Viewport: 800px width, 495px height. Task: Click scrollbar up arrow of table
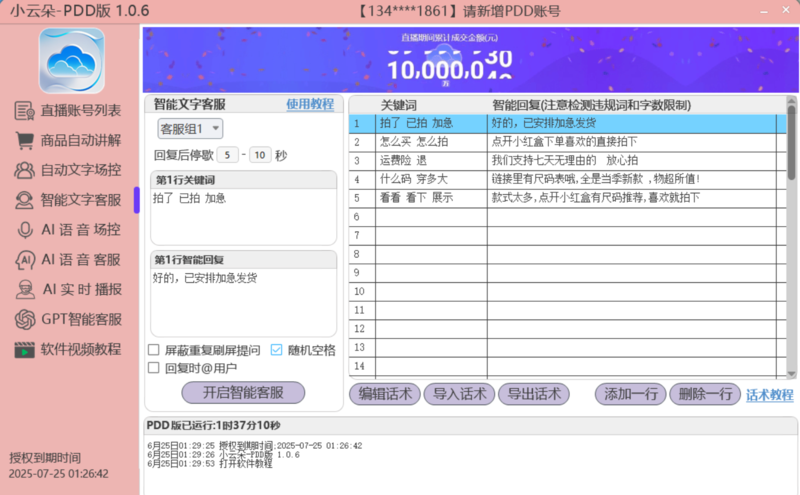click(791, 101)
